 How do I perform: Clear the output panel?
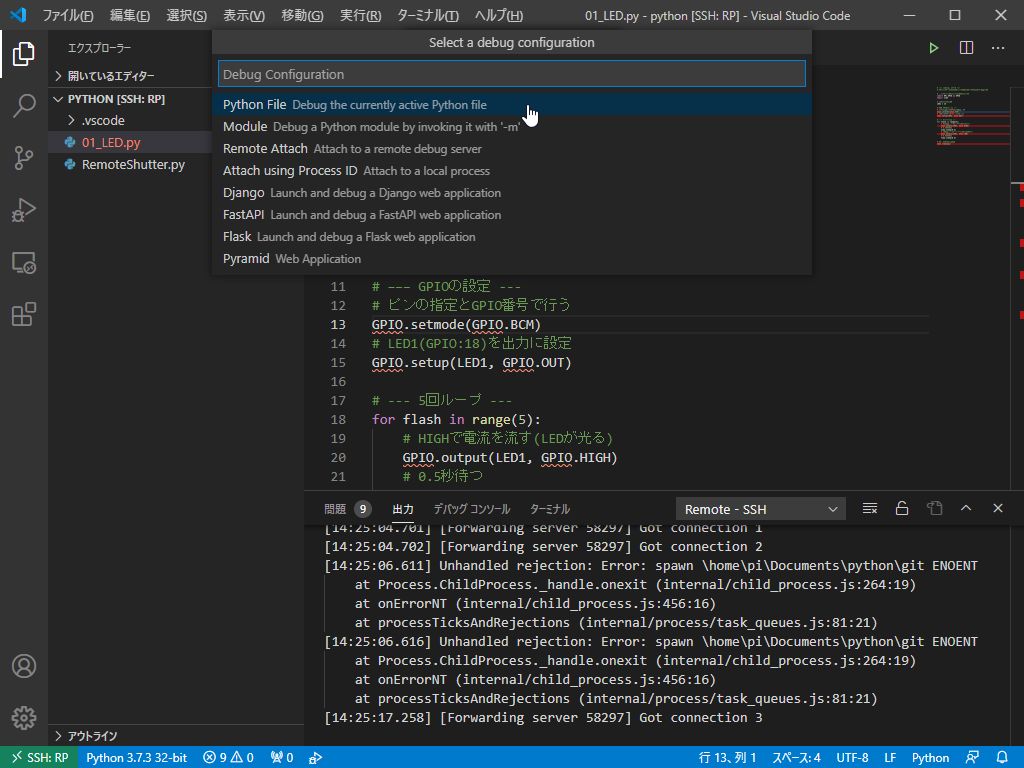click(x=870, y=508)
